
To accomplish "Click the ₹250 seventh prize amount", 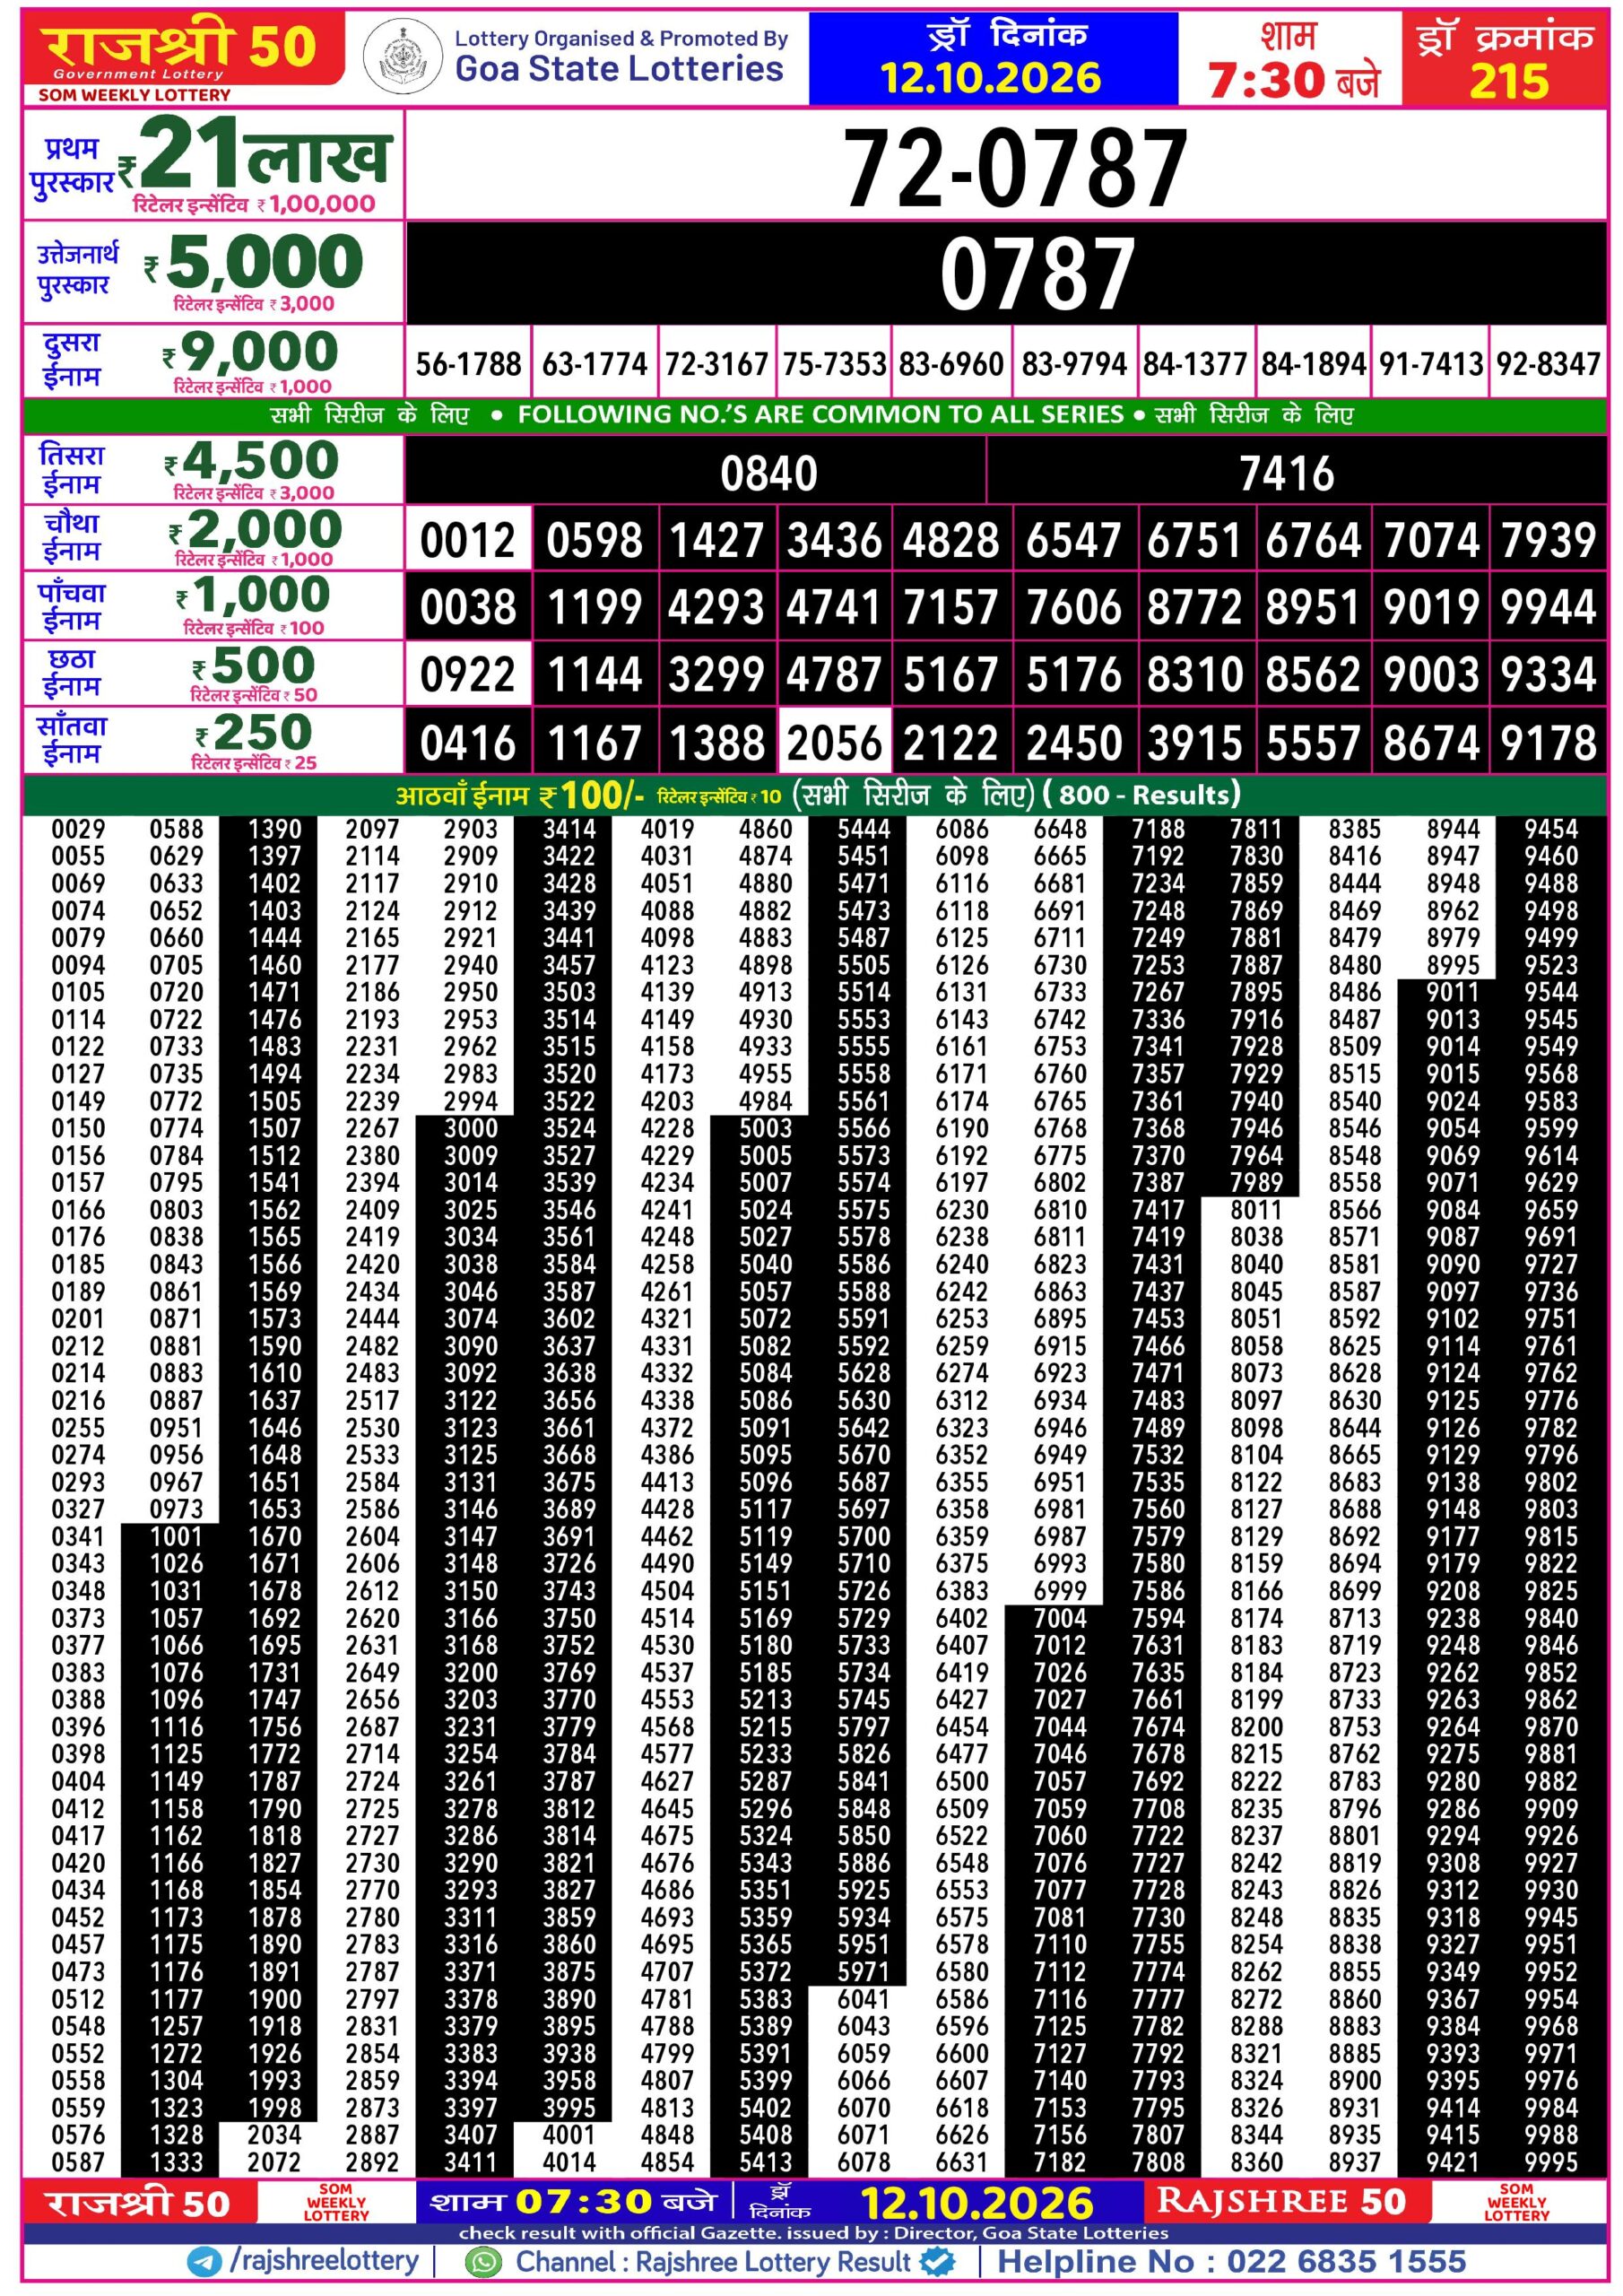I will coord(255,732).
